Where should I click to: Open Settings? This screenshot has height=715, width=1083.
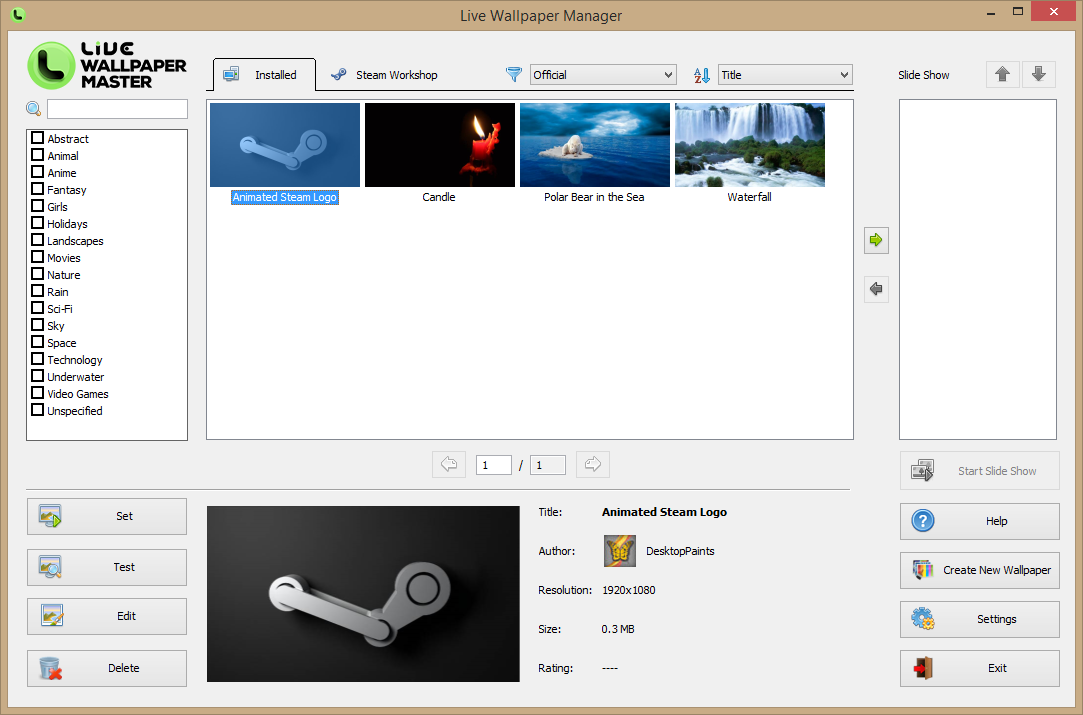tap(979, 619)
